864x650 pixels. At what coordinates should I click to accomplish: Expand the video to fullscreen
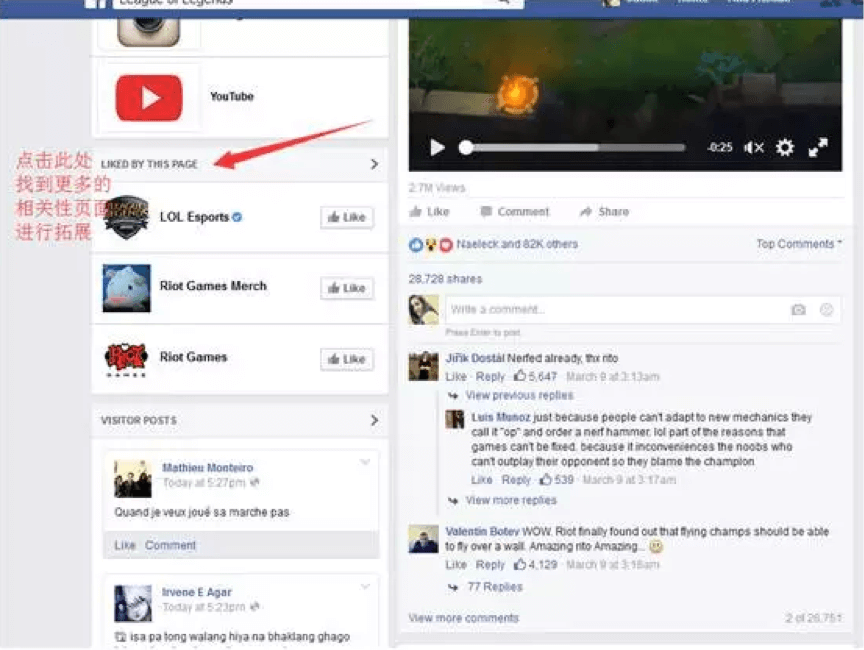[818, 148]
